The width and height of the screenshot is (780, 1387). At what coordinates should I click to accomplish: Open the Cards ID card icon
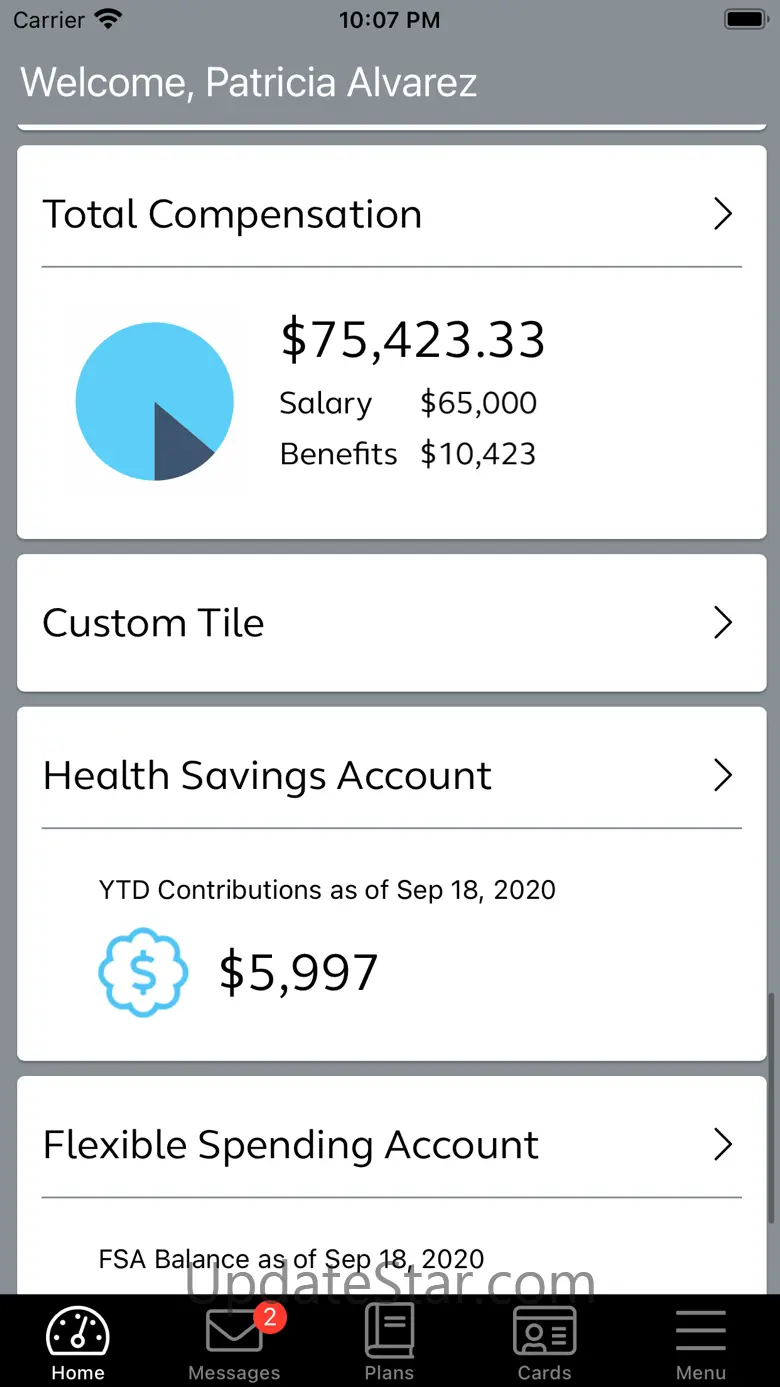(x=544, y=1332)
